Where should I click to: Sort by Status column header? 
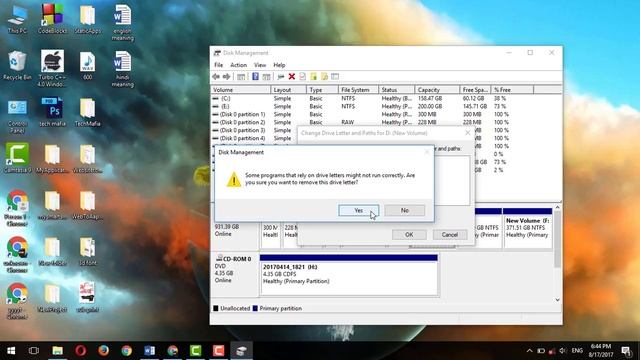(x=396, y=90)
